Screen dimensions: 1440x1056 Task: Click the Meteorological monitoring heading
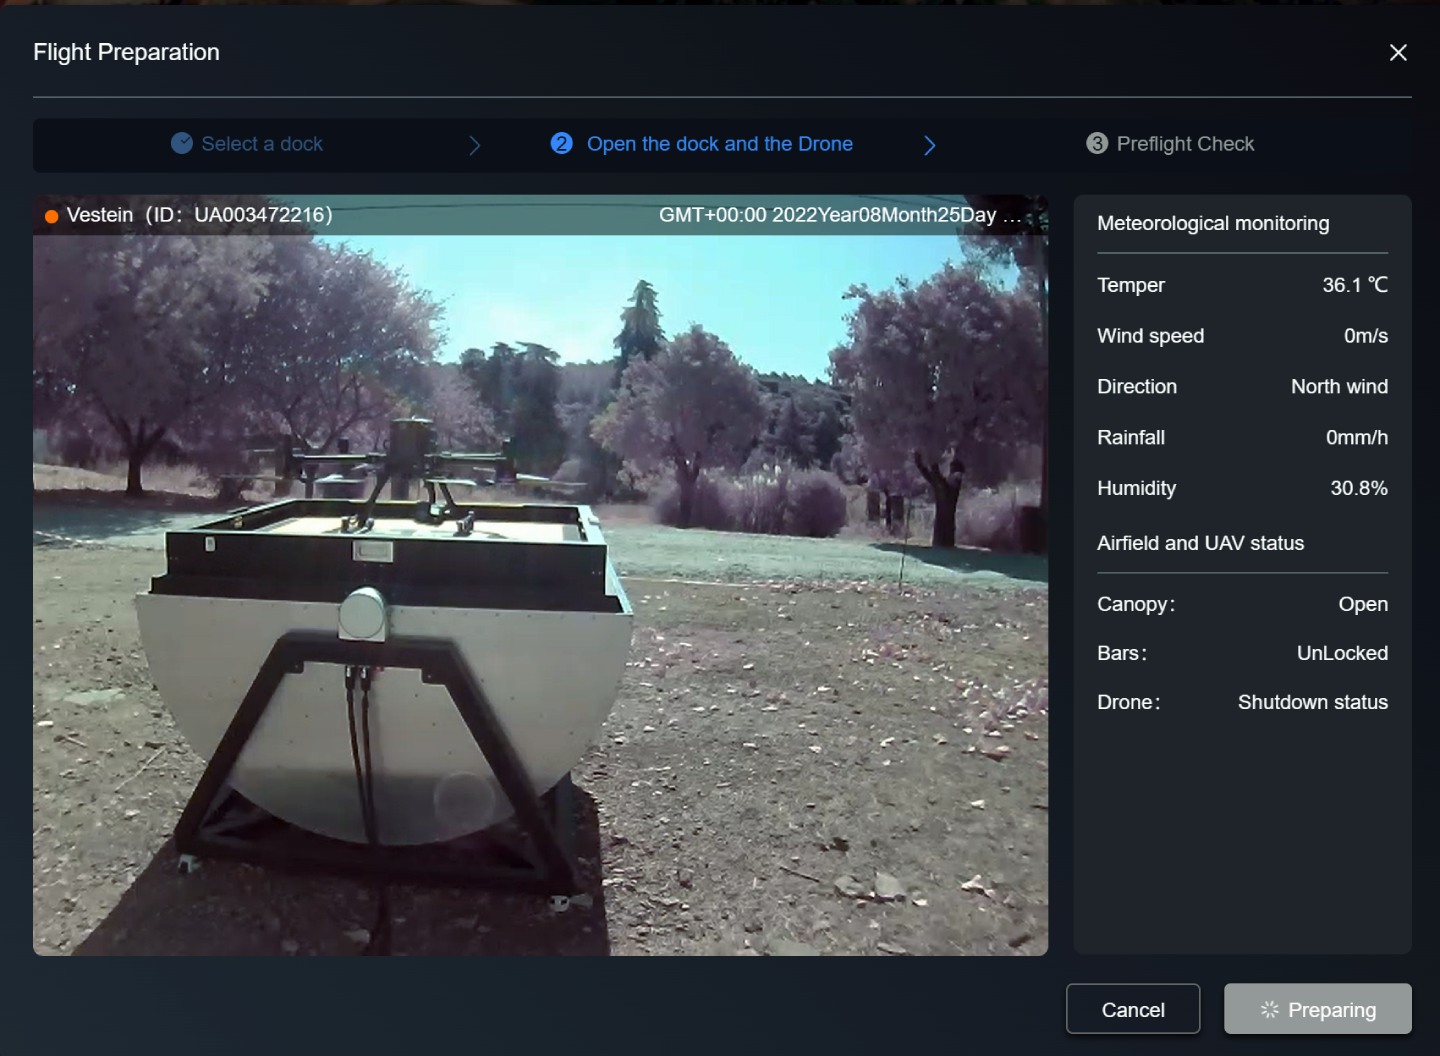pos(1213,223)
